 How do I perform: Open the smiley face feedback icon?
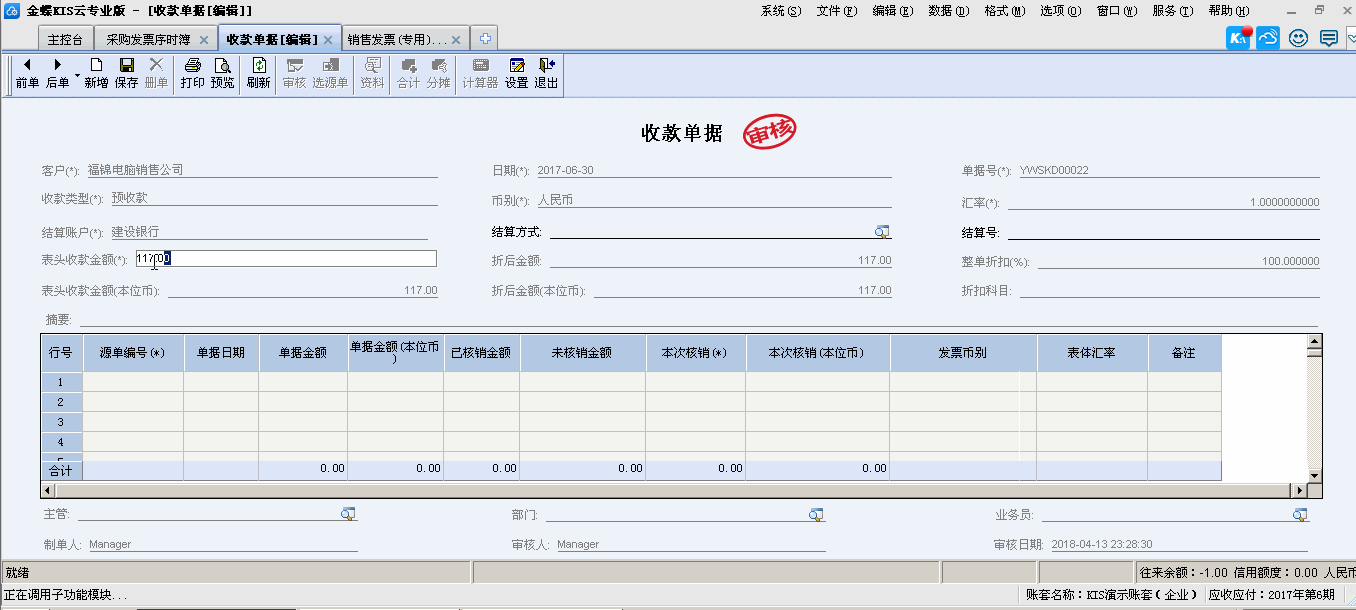pos(1298,39)
